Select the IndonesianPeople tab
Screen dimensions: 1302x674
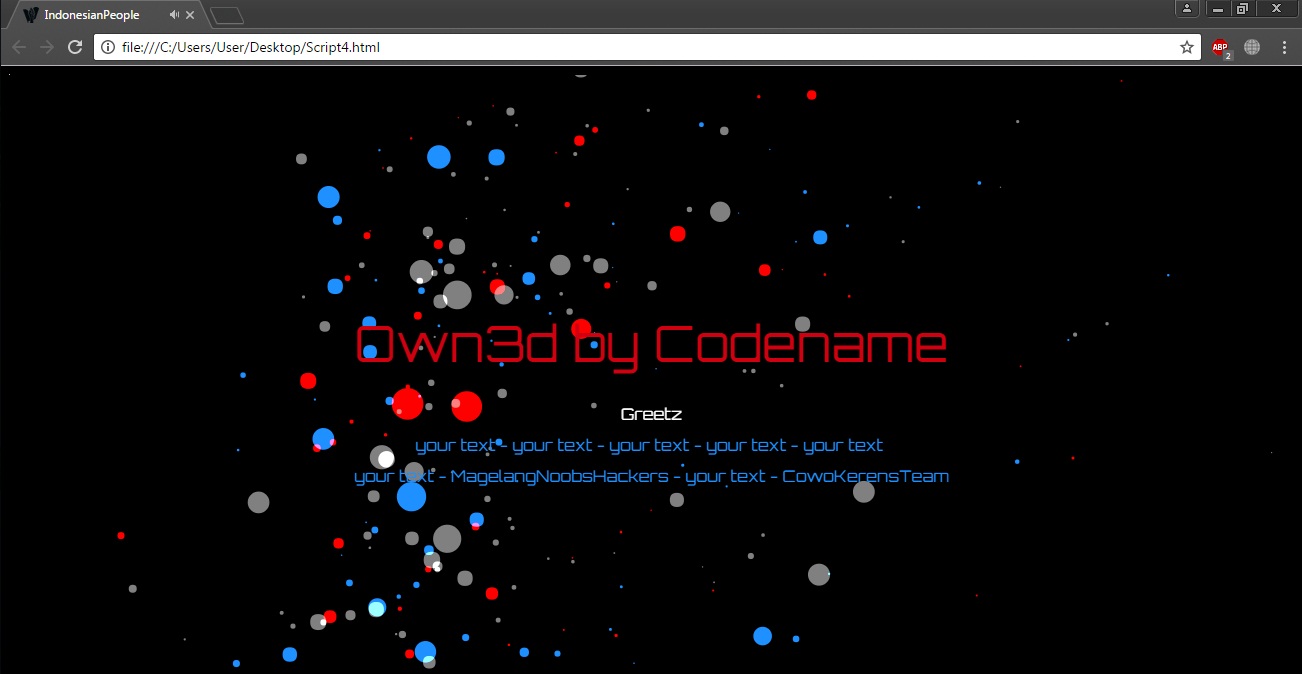pyautogui.click(x=90, y=15)
